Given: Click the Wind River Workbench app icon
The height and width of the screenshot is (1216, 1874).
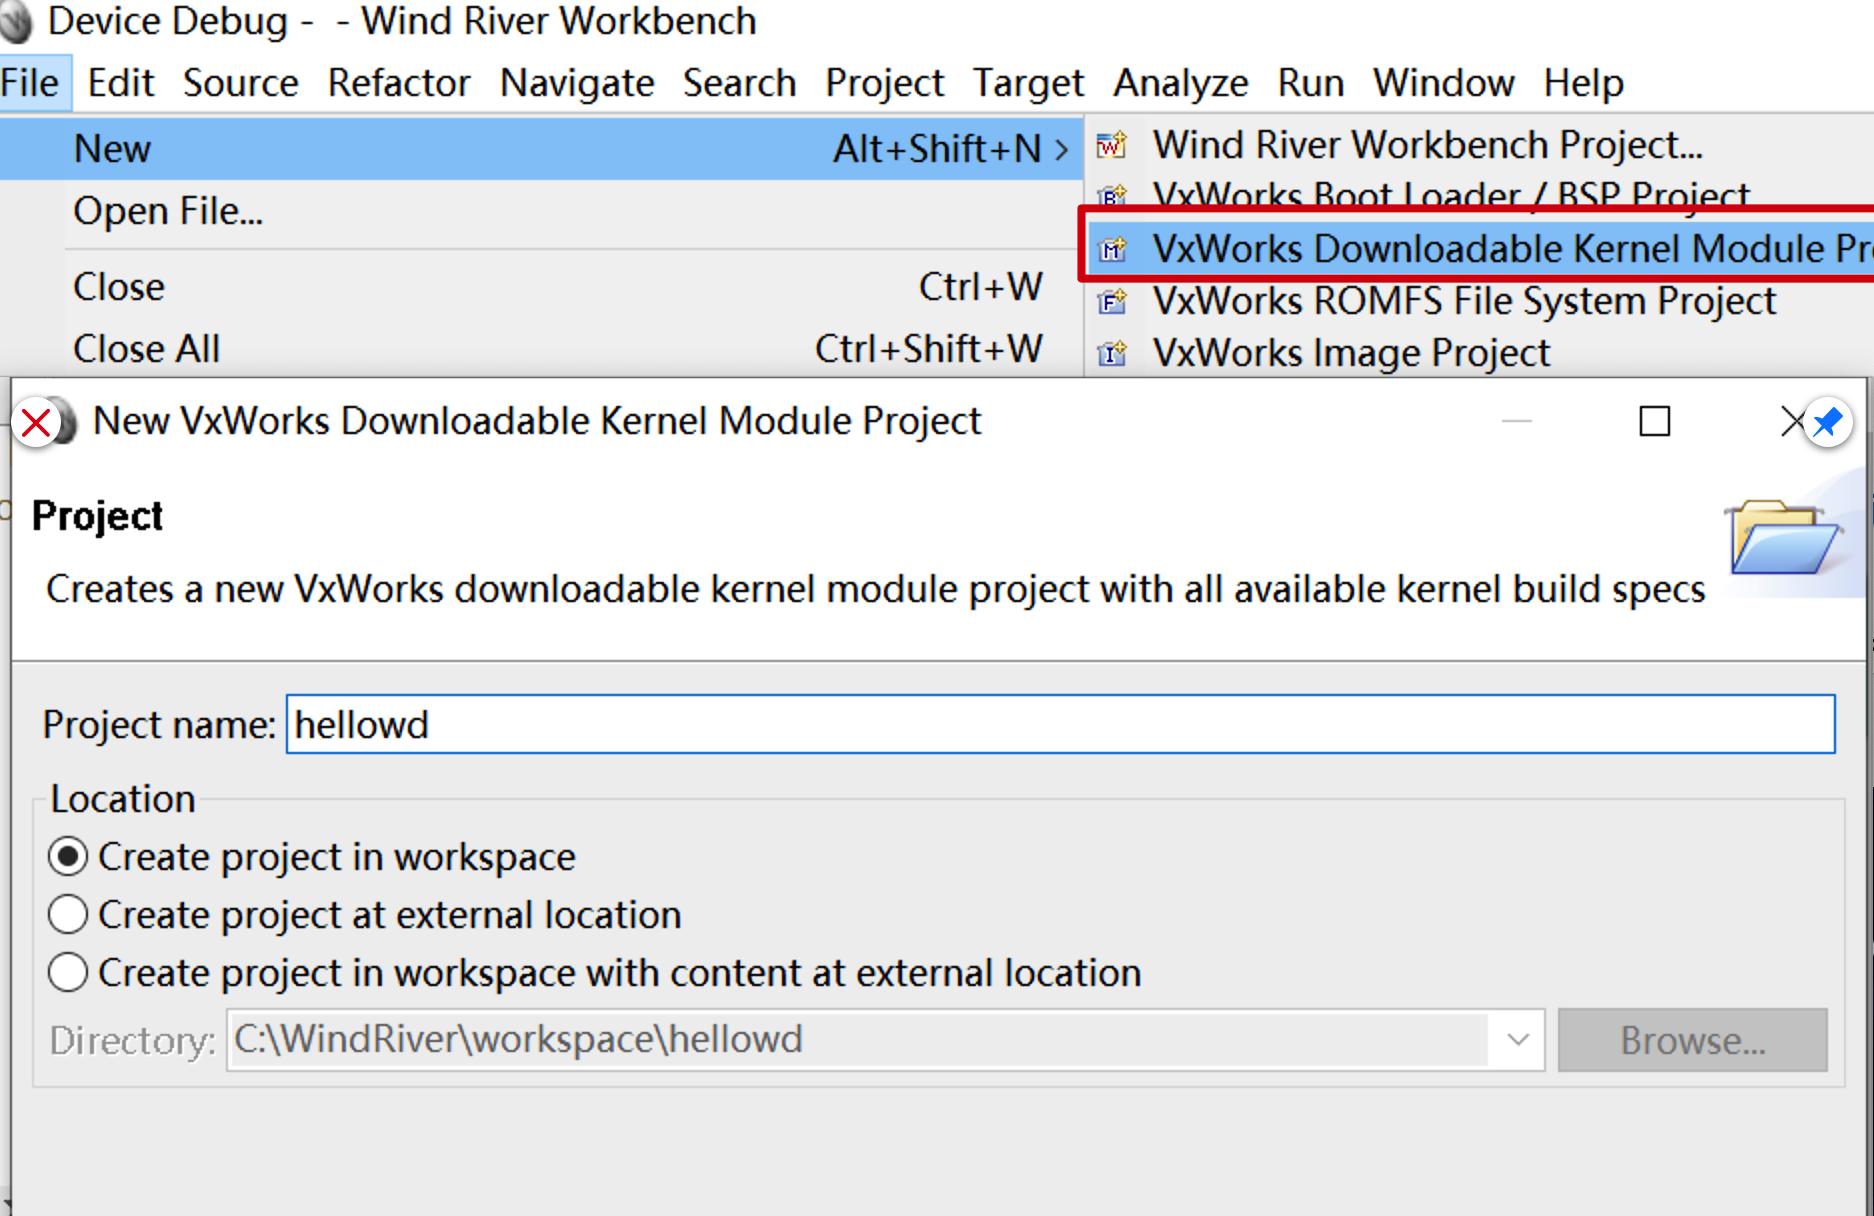Looking at the screenshot, I should [x=17, y=22].
